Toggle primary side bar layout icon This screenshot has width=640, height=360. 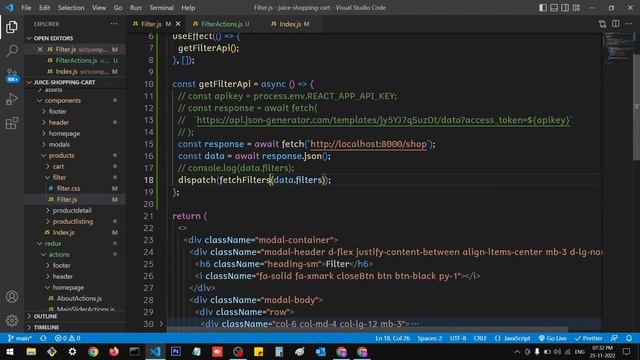pyautogui.click(x=542, y=8)
